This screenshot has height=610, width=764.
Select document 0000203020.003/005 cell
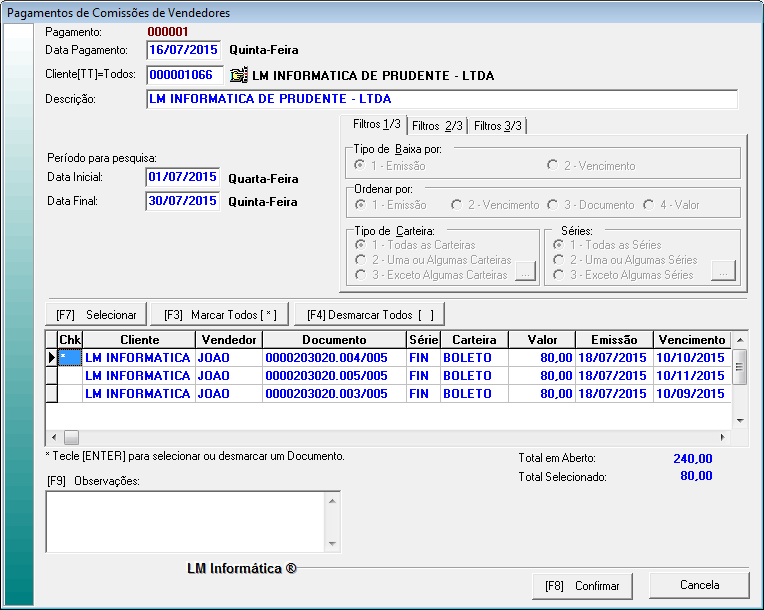pyautogui.click(x=334, y=394)
